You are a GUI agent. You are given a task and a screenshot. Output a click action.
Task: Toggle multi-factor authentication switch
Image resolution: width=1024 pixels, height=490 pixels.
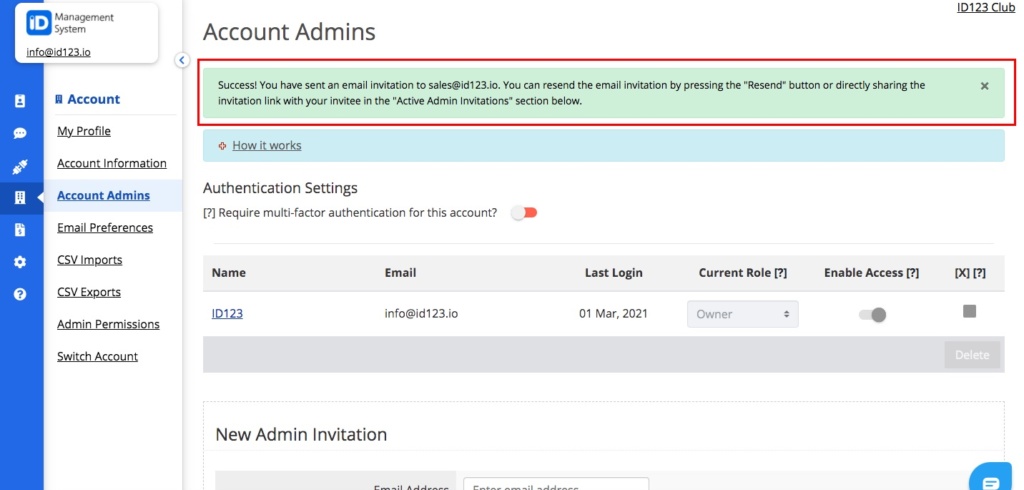(x=524, y=213)
